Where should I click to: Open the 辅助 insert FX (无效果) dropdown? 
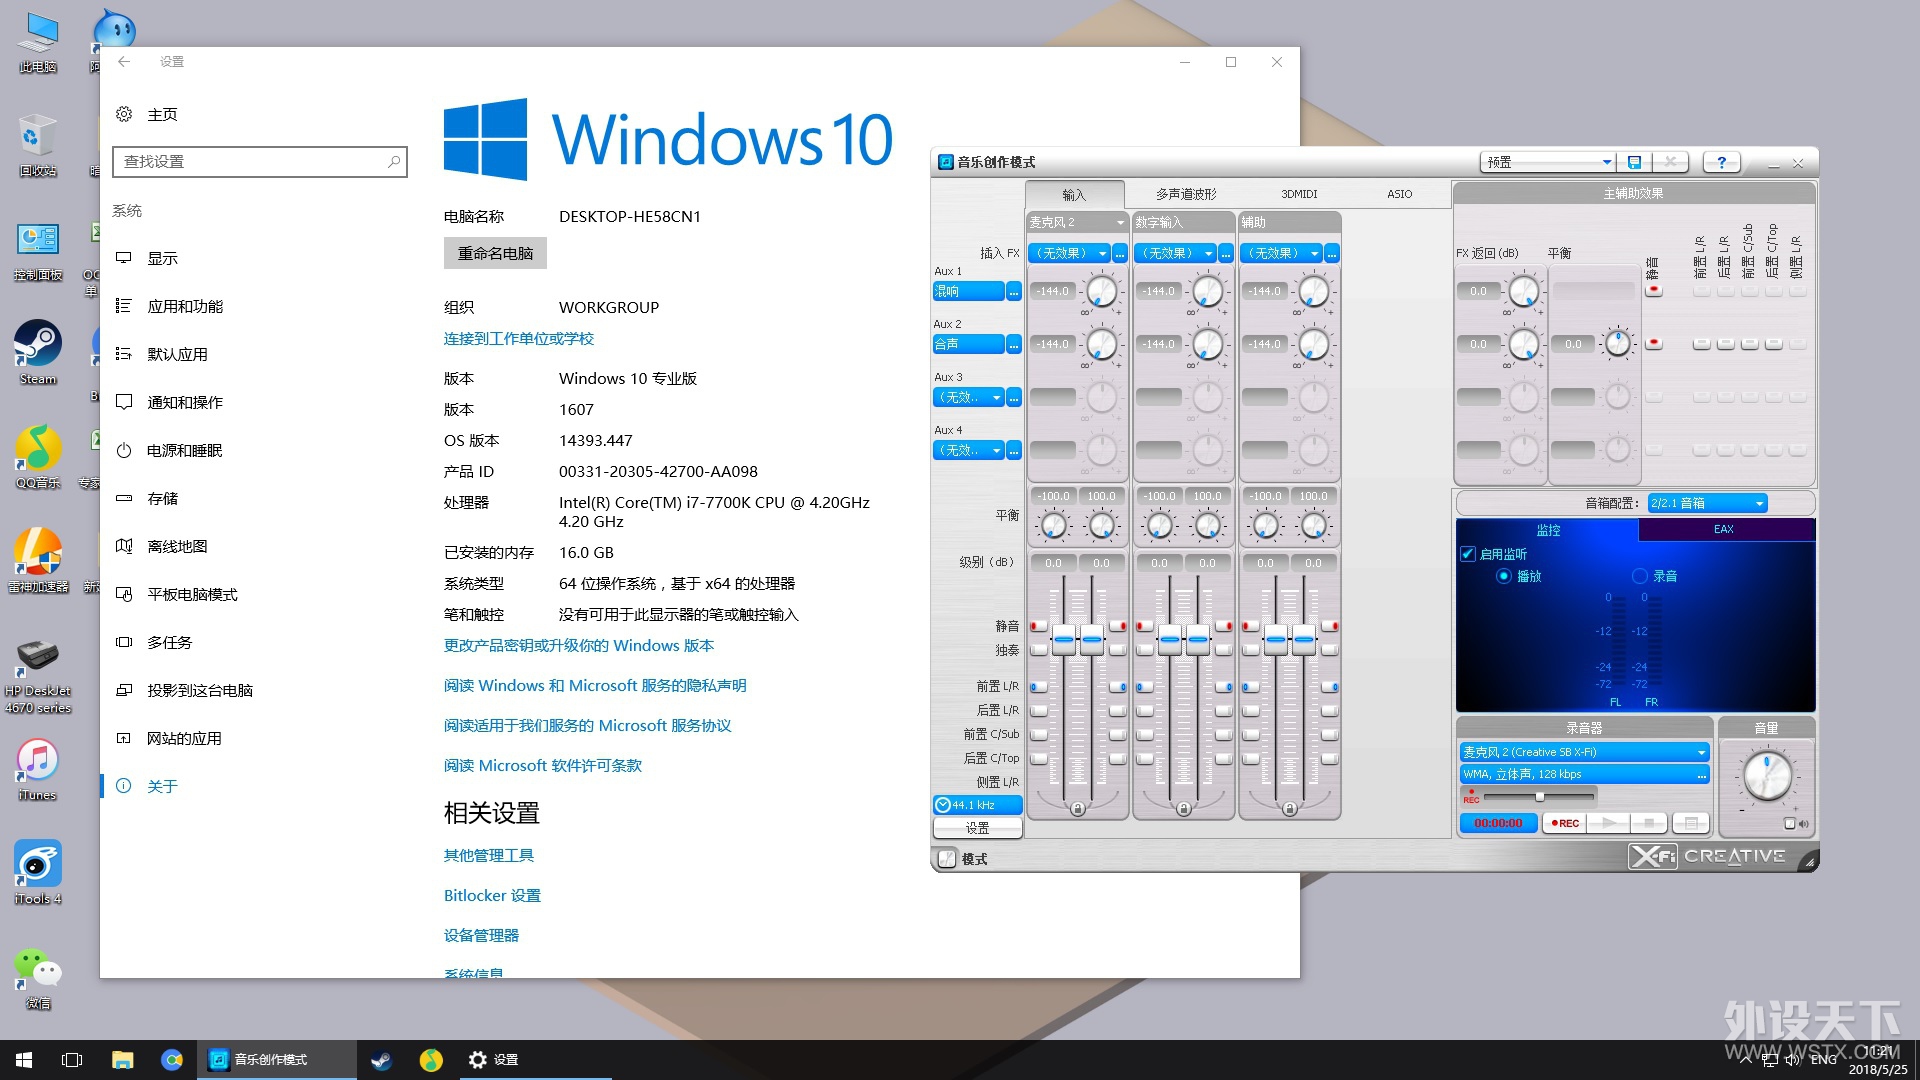pyautogui.click(x=1282, y=253)
